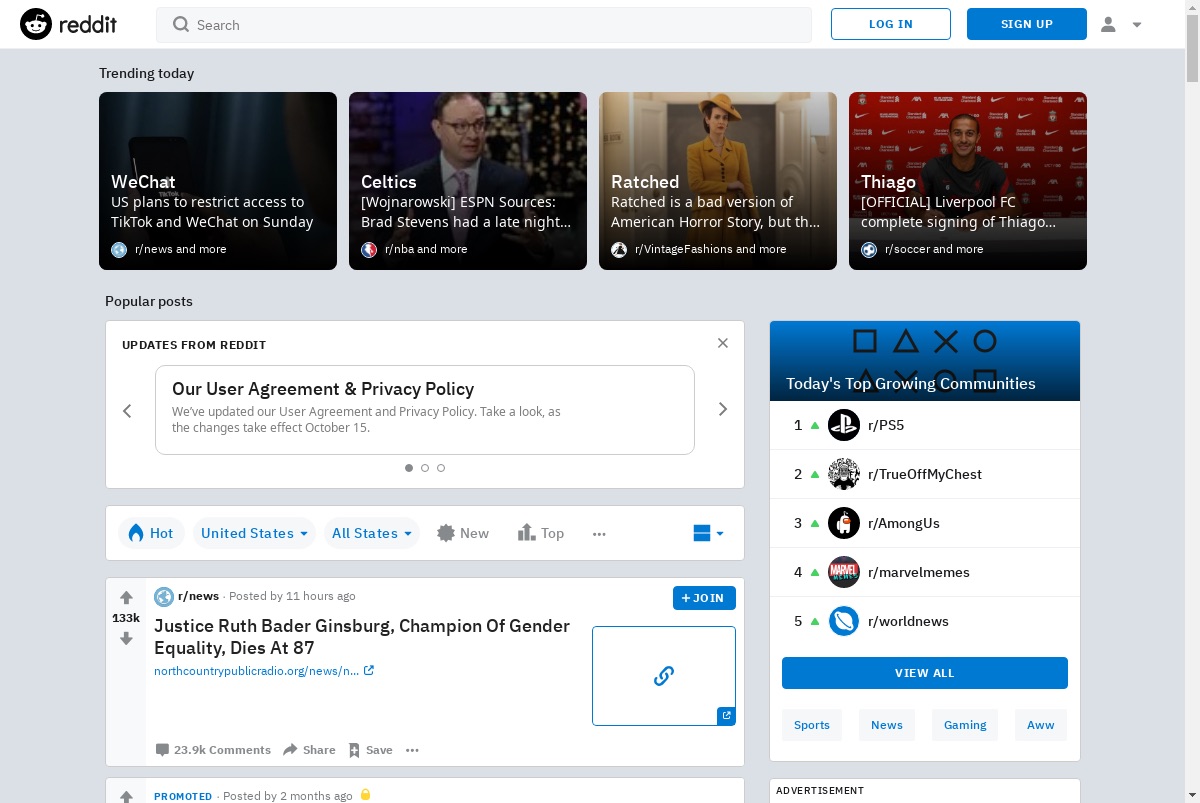Open the r/worldnews community icon
Viewport: 1200px width, 803px height.
844,621
